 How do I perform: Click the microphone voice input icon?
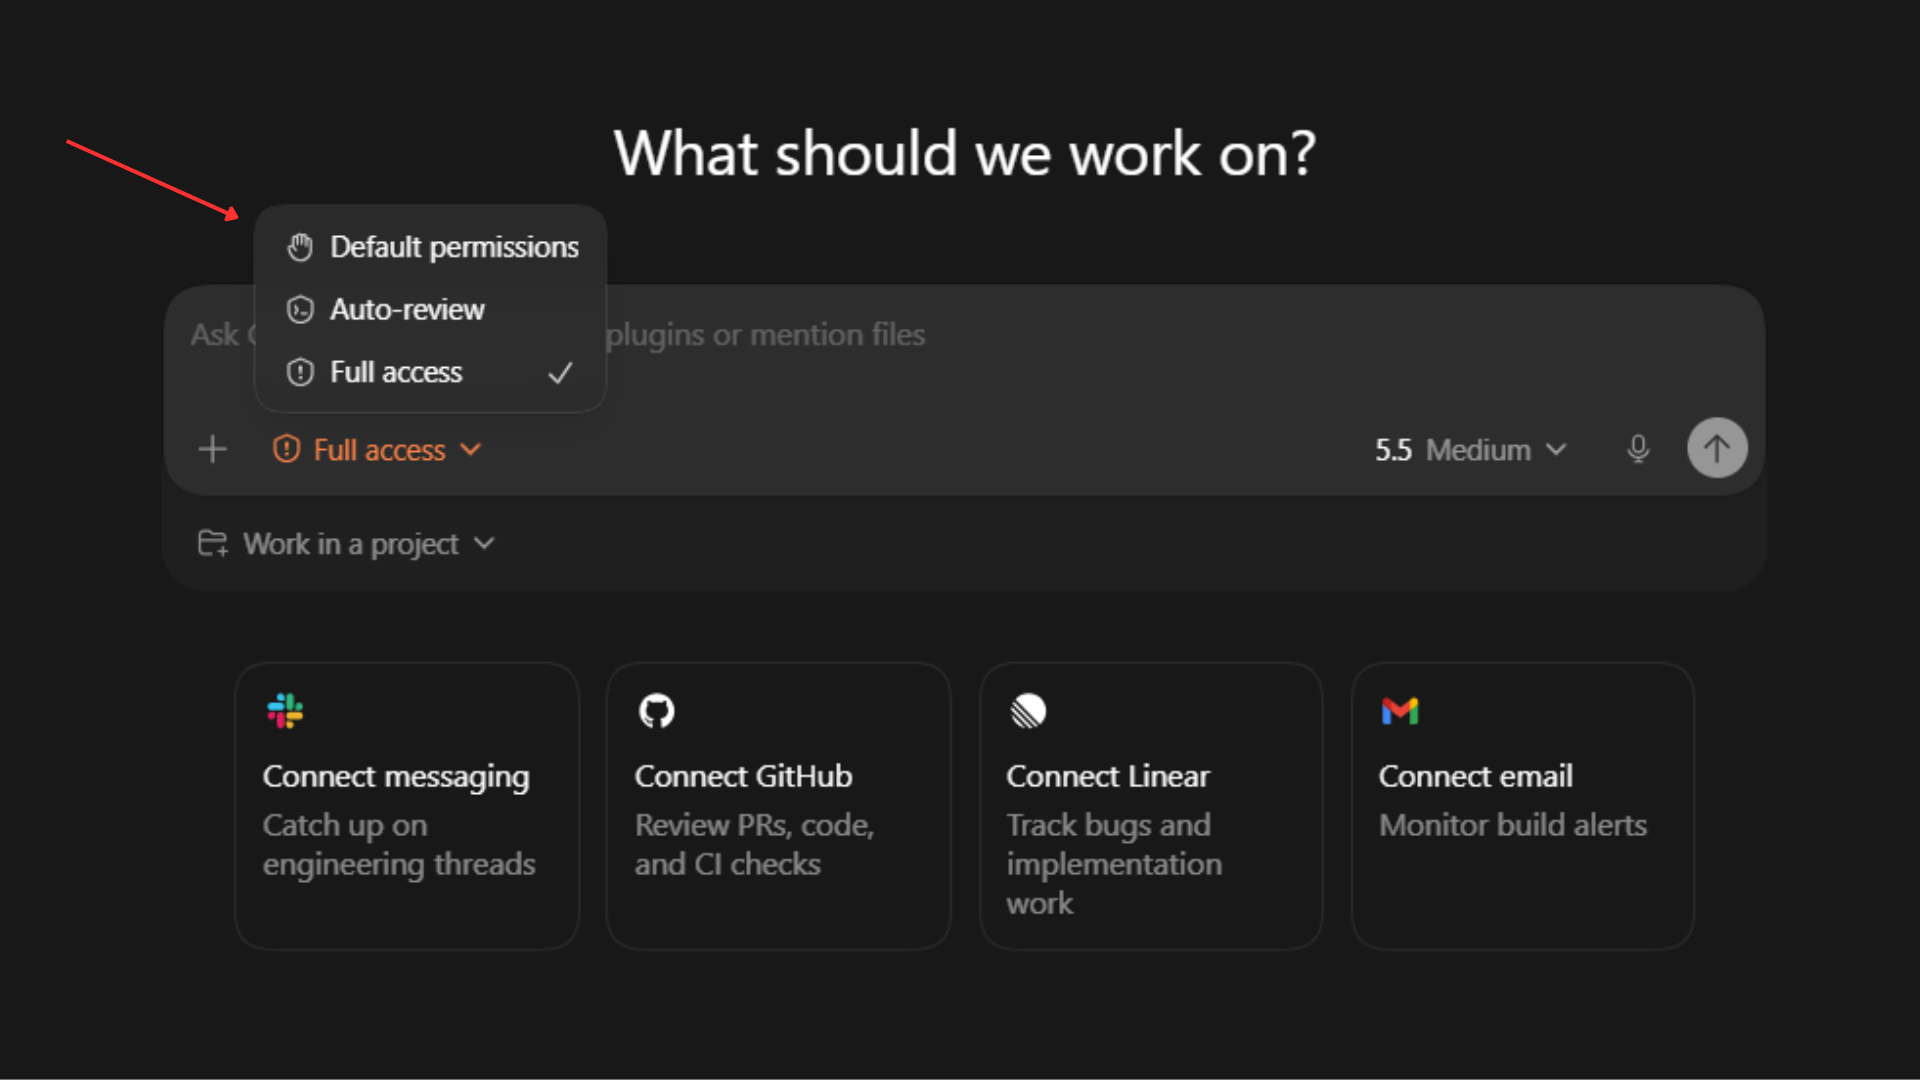point(1638,449)
